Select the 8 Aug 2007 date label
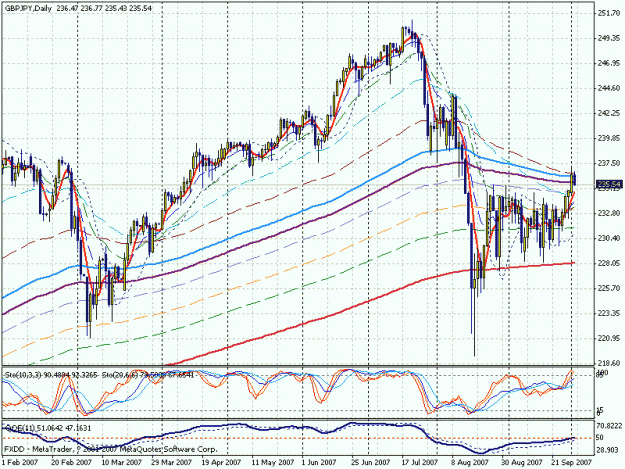This screenshot has width=625, height=469. point(470,463)
